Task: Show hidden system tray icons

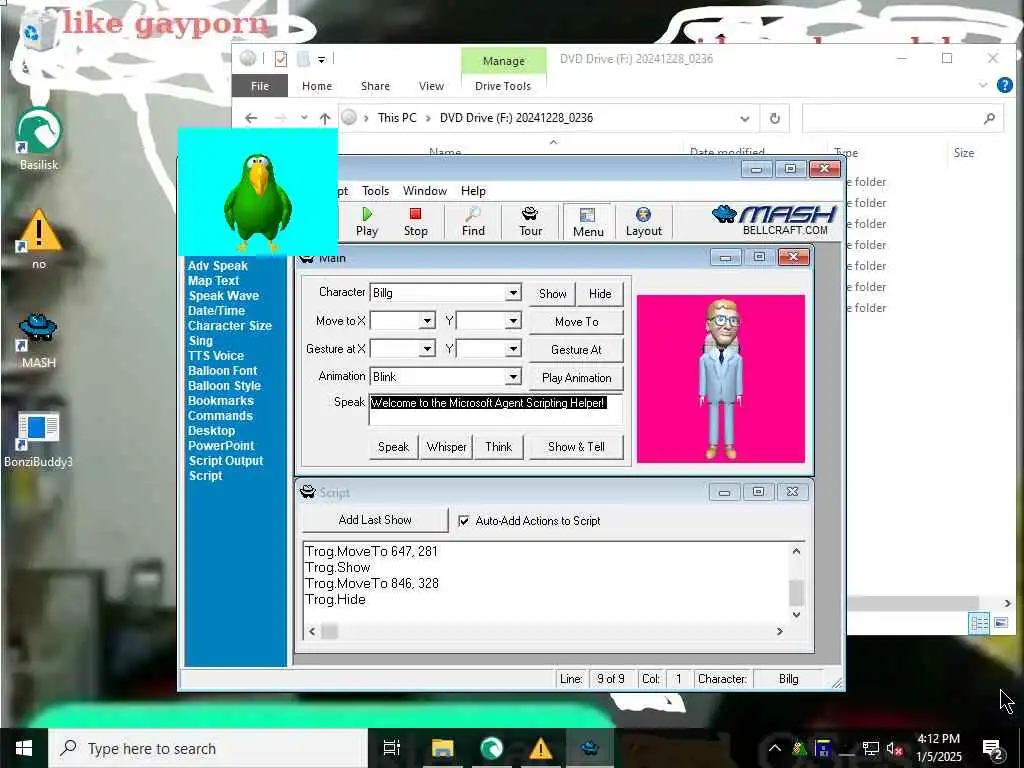Action: click(x=775, y=748)
